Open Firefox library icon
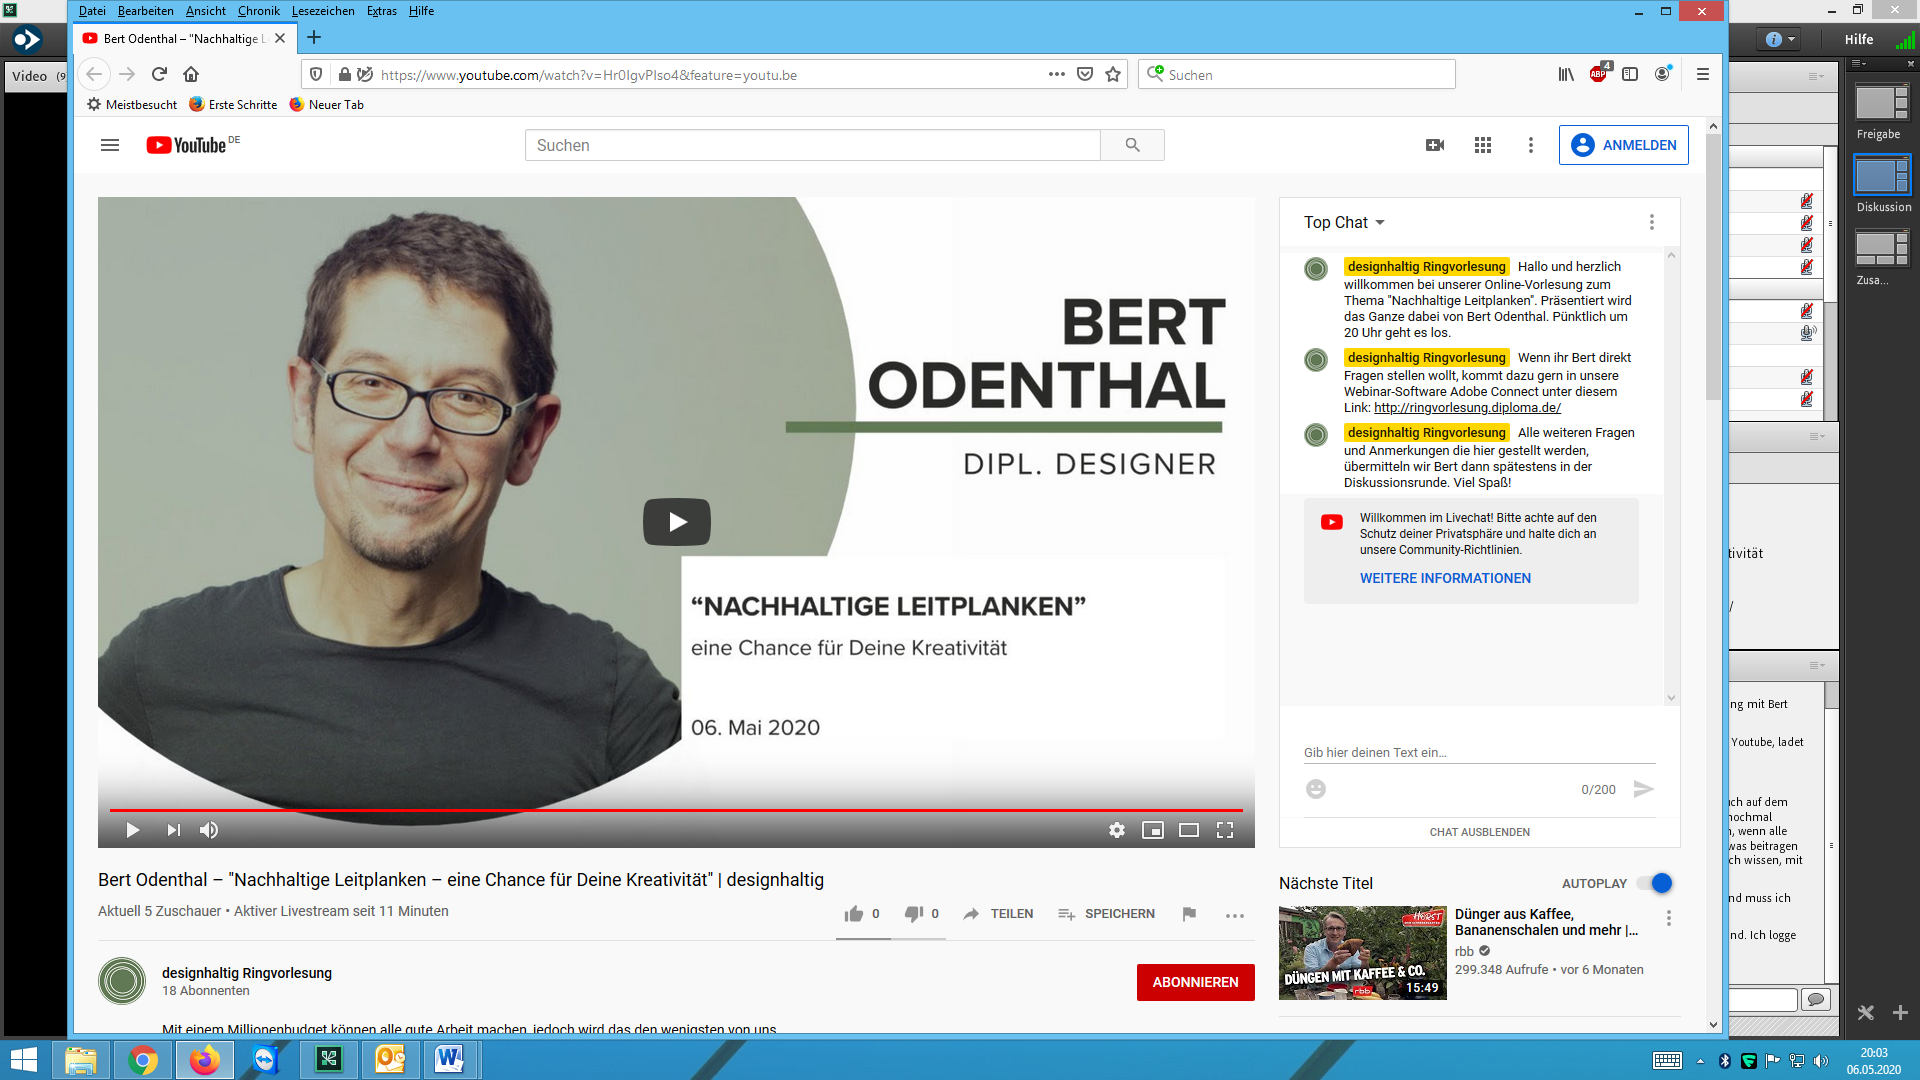Screen dimensions: 1920x1080 pos(1566,74)
